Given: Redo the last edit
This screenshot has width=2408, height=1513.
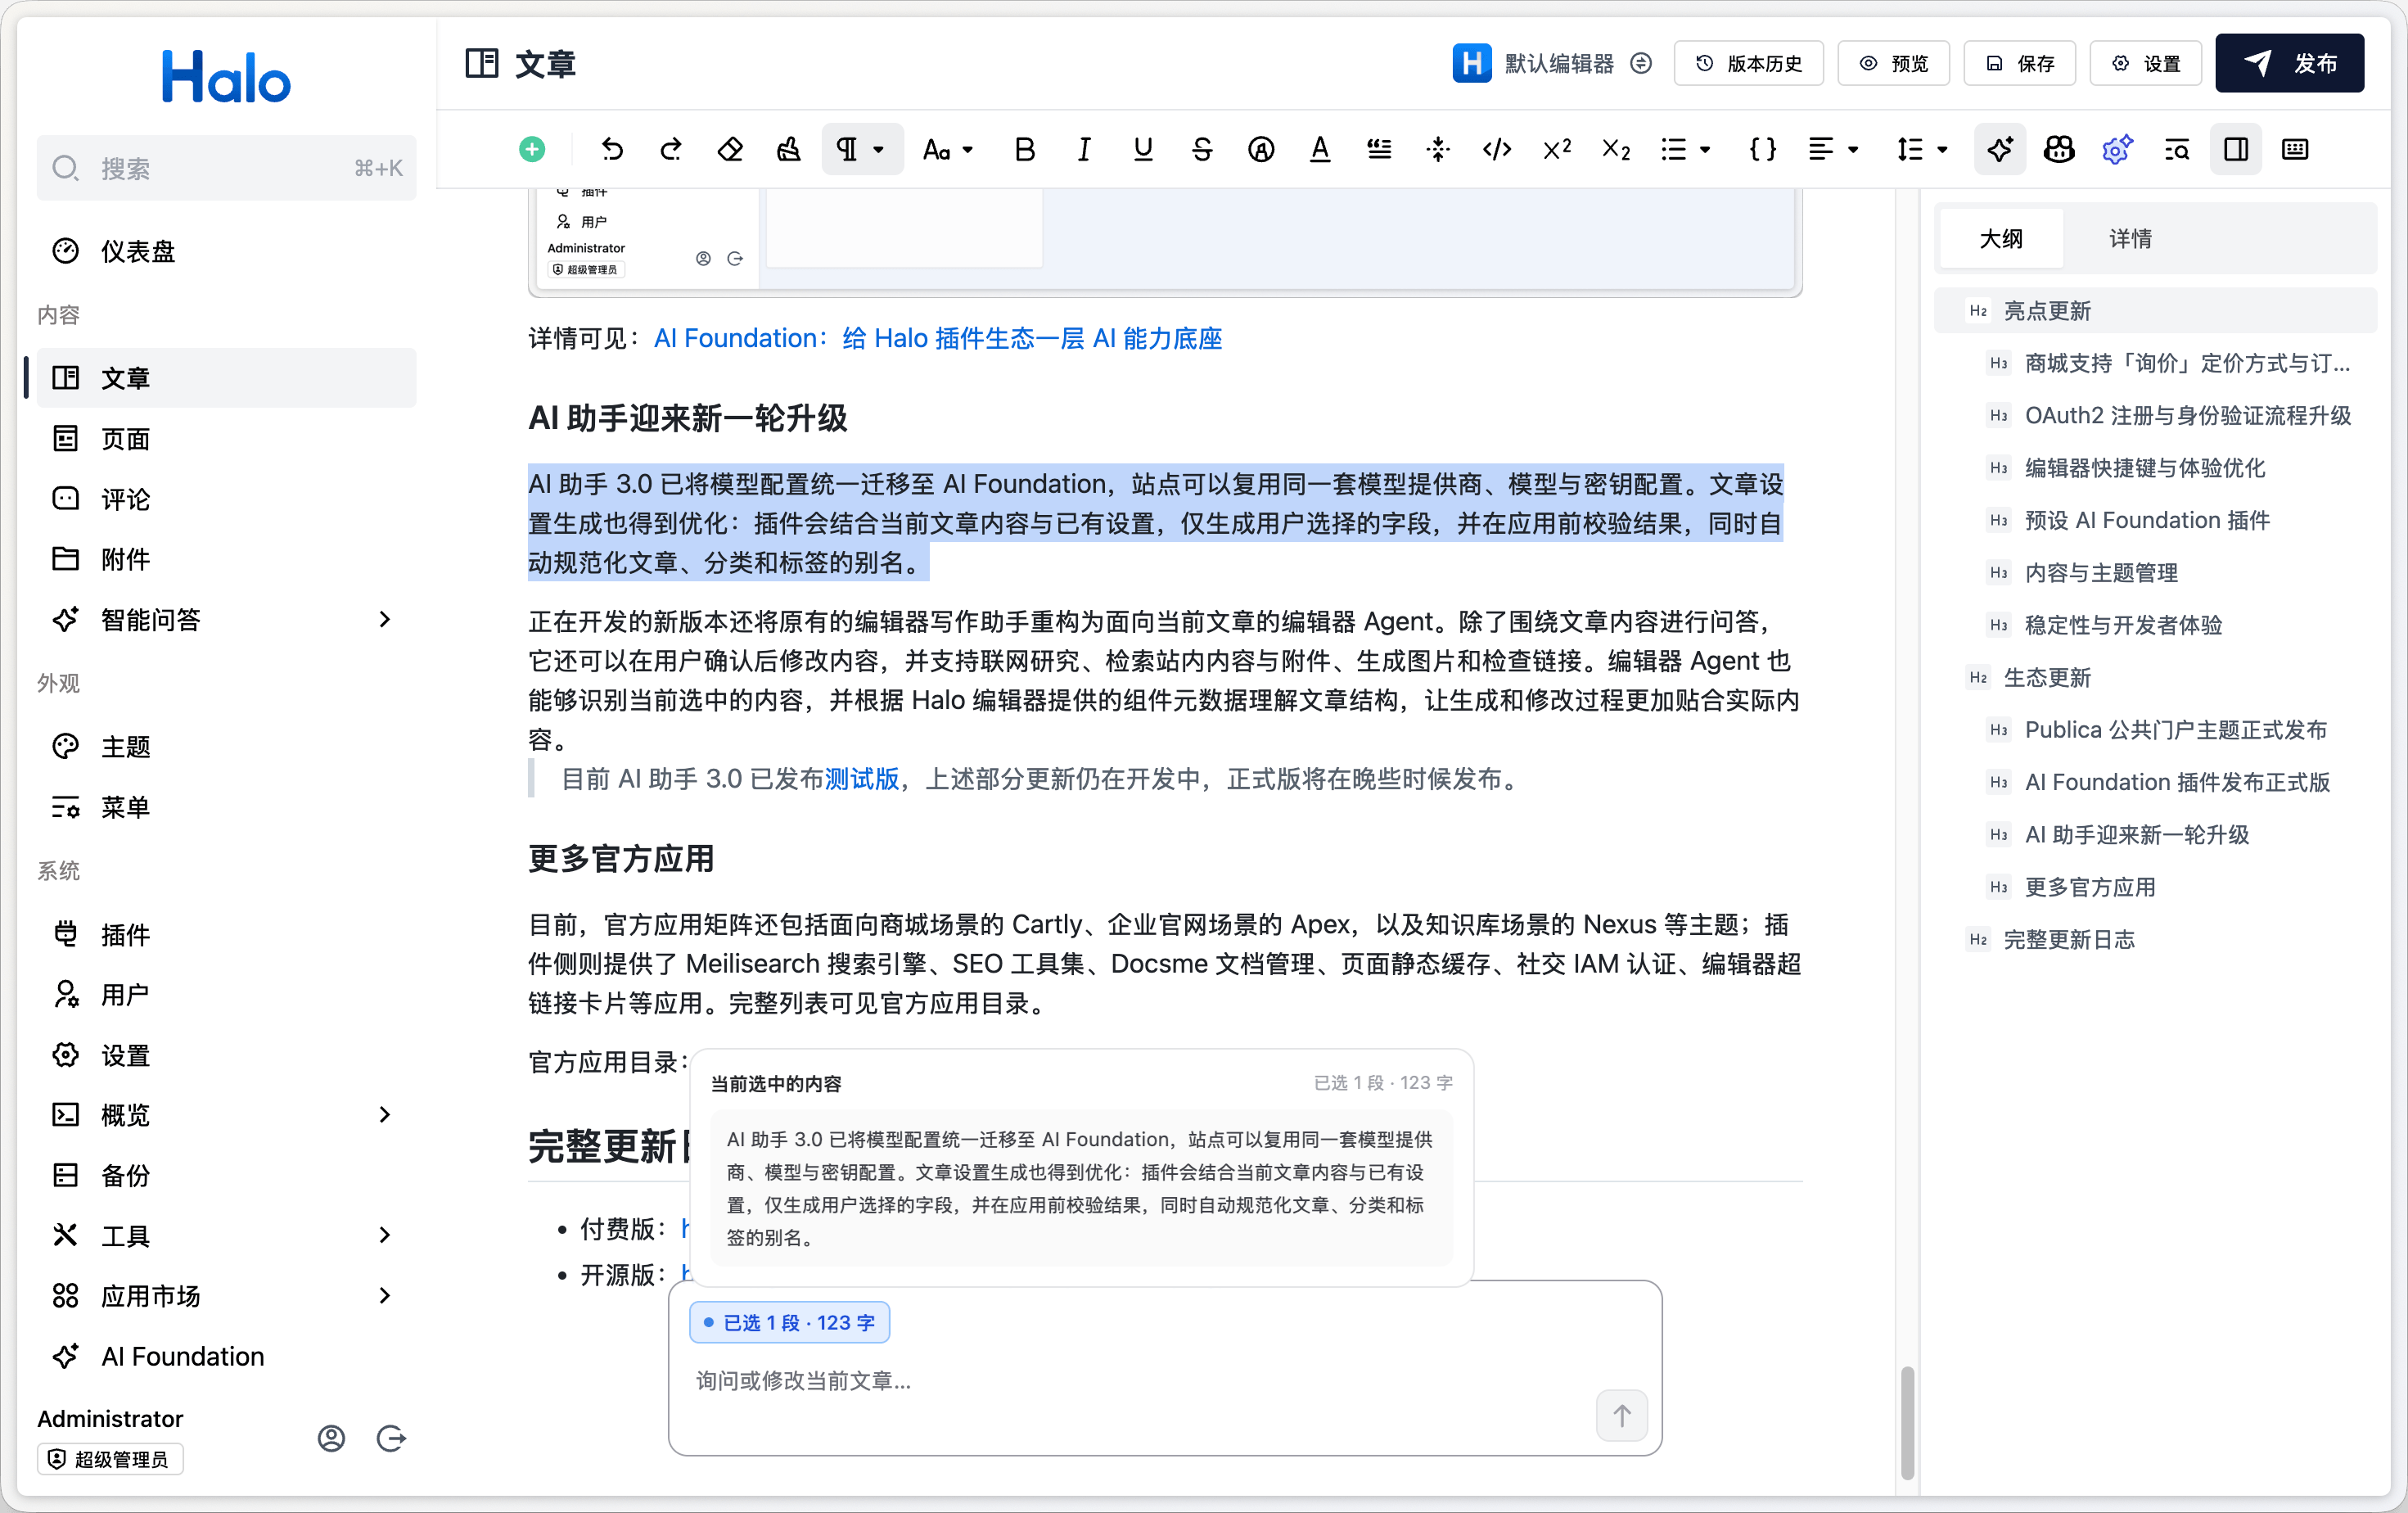Looking at the screenshot, I should click(x=671, y=150).
